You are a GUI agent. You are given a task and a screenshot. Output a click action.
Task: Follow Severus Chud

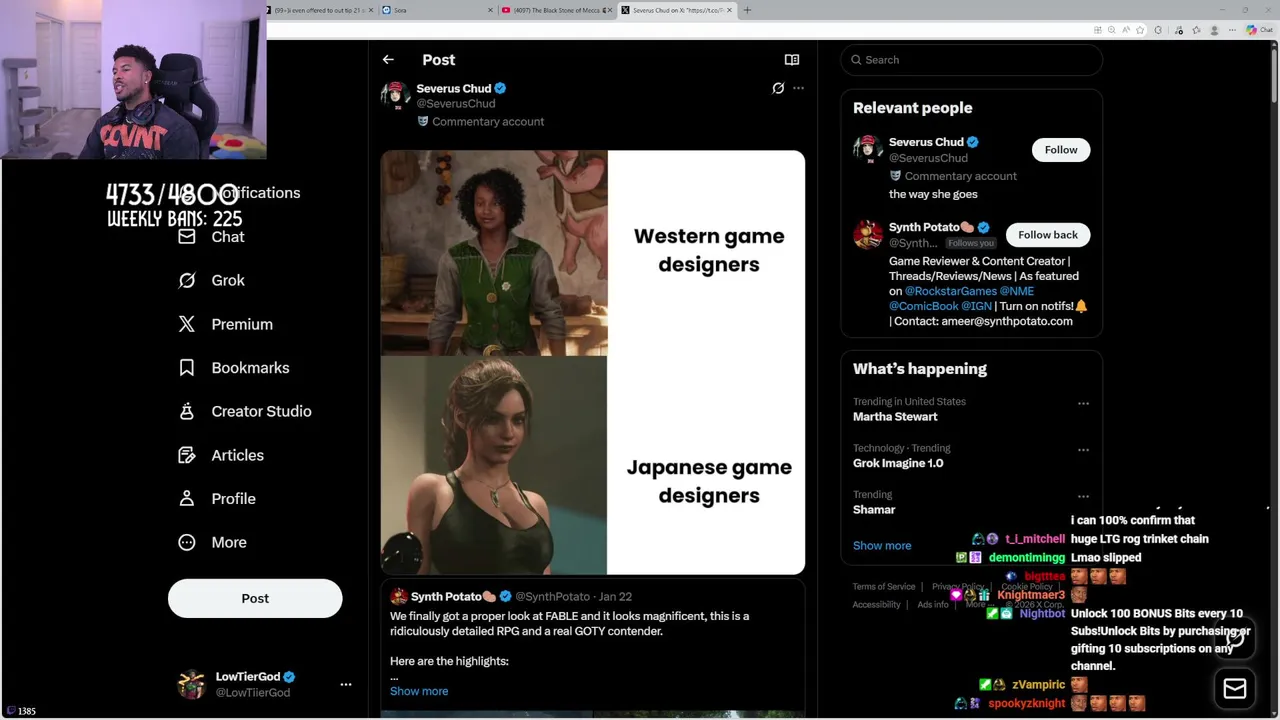[1061, 150]
